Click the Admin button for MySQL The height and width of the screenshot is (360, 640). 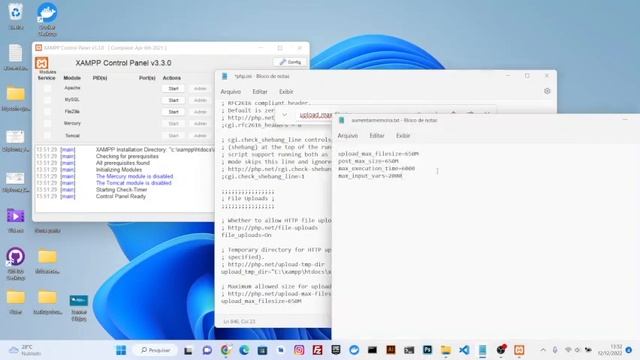[x=200, y=100]
